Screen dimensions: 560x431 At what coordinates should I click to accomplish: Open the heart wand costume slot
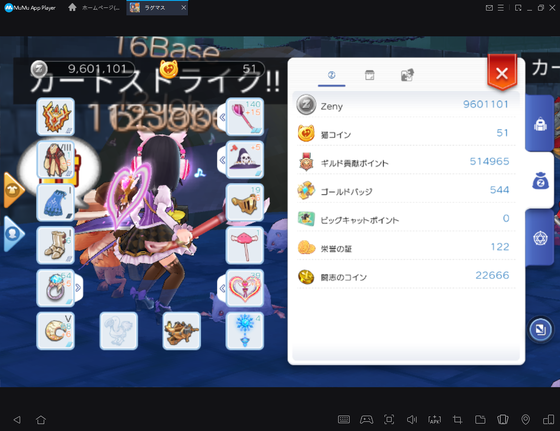245,288
